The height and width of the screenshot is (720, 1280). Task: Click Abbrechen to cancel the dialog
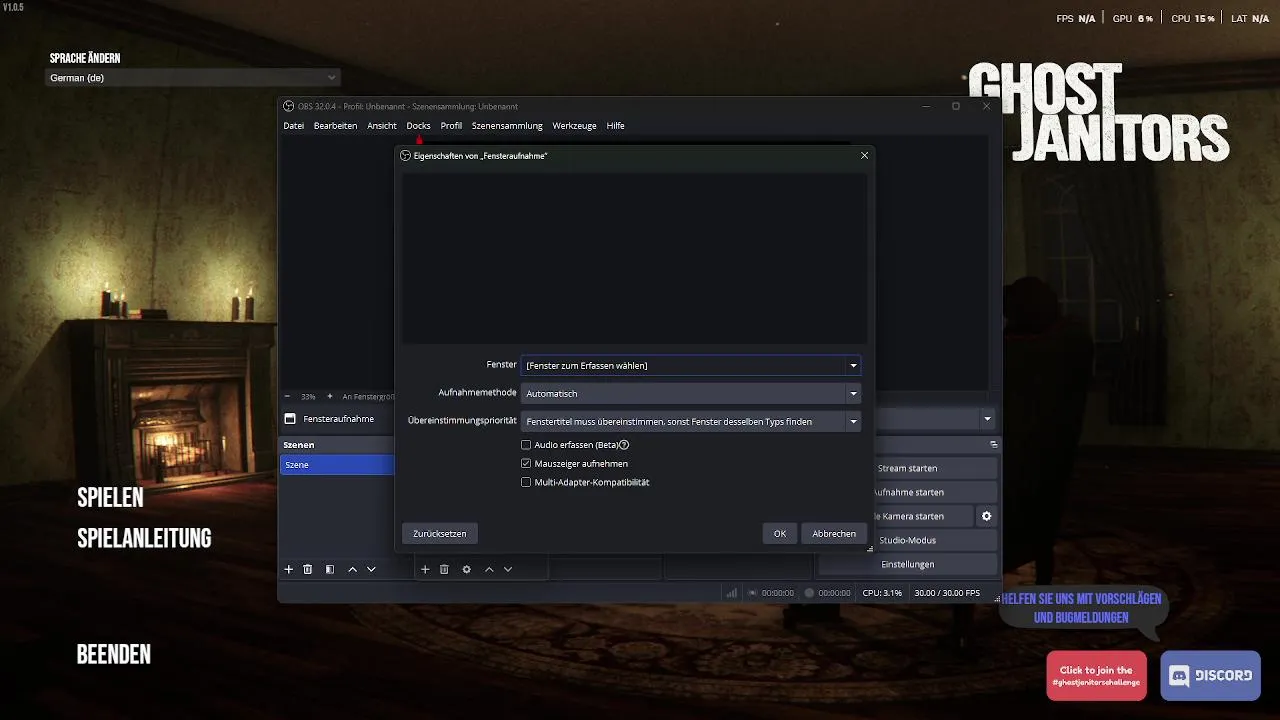pos(834,534)
